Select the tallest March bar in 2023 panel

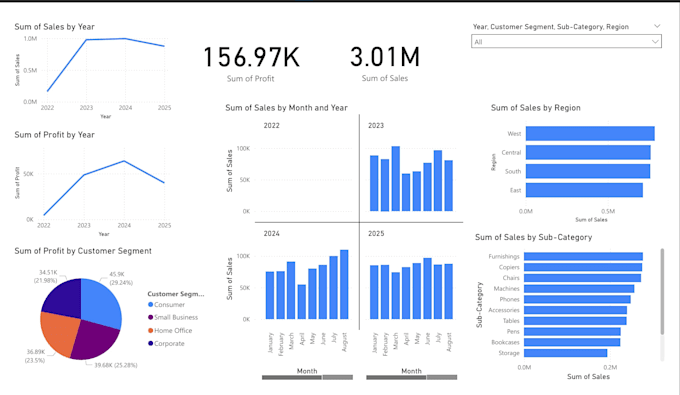pos(396,179)
